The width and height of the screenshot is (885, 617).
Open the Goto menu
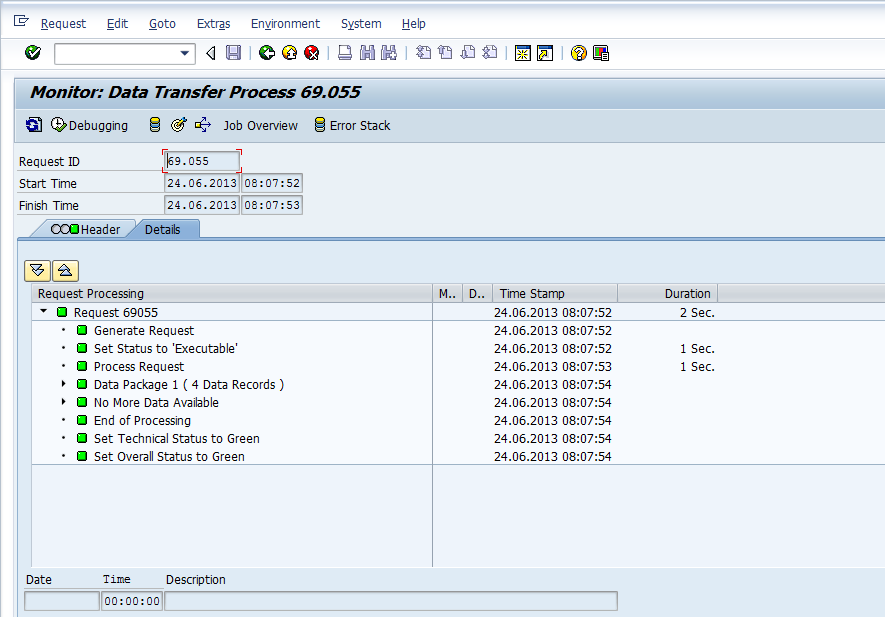tap(162, 23)
